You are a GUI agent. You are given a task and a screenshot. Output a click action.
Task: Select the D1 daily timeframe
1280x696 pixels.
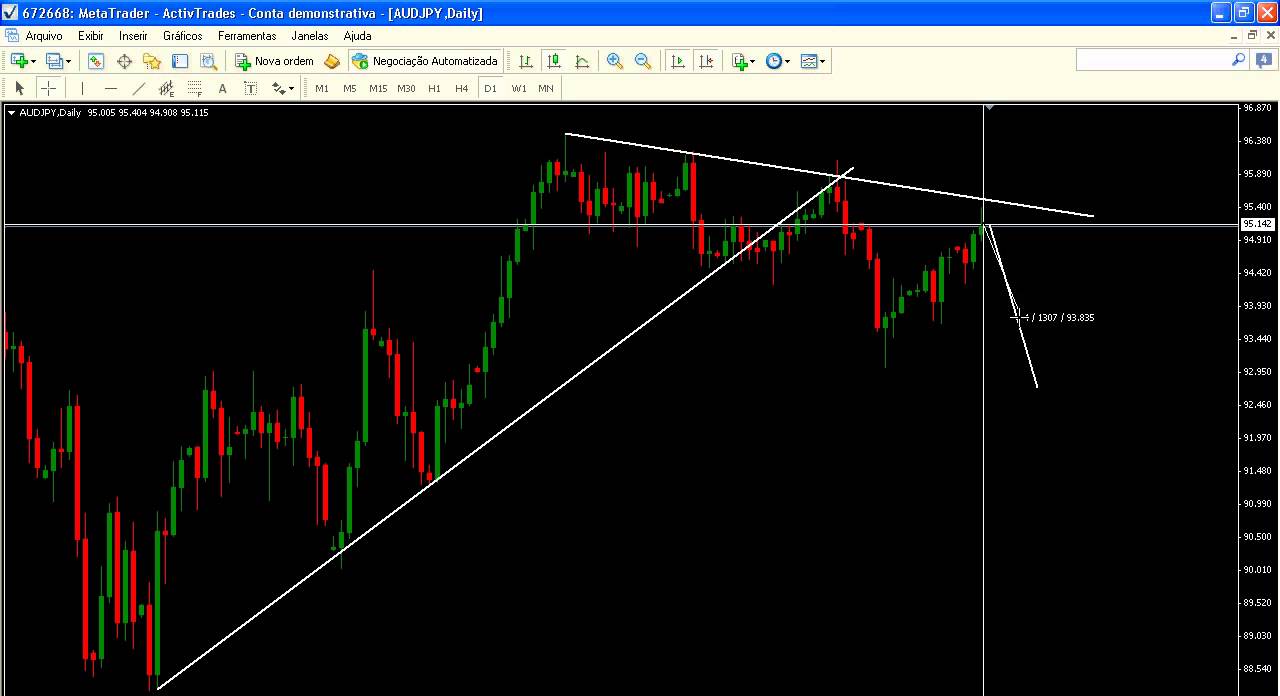coord(490,88)
